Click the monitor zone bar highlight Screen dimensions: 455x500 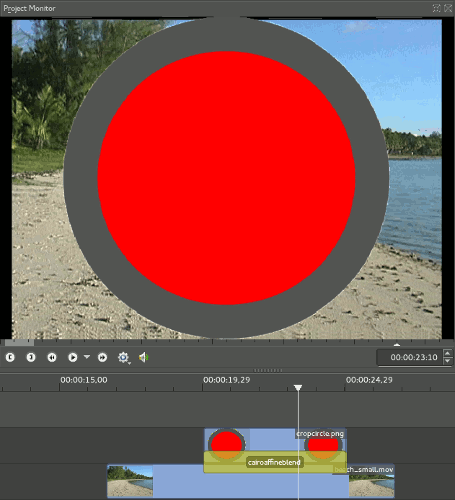click(x=19, y=342)
